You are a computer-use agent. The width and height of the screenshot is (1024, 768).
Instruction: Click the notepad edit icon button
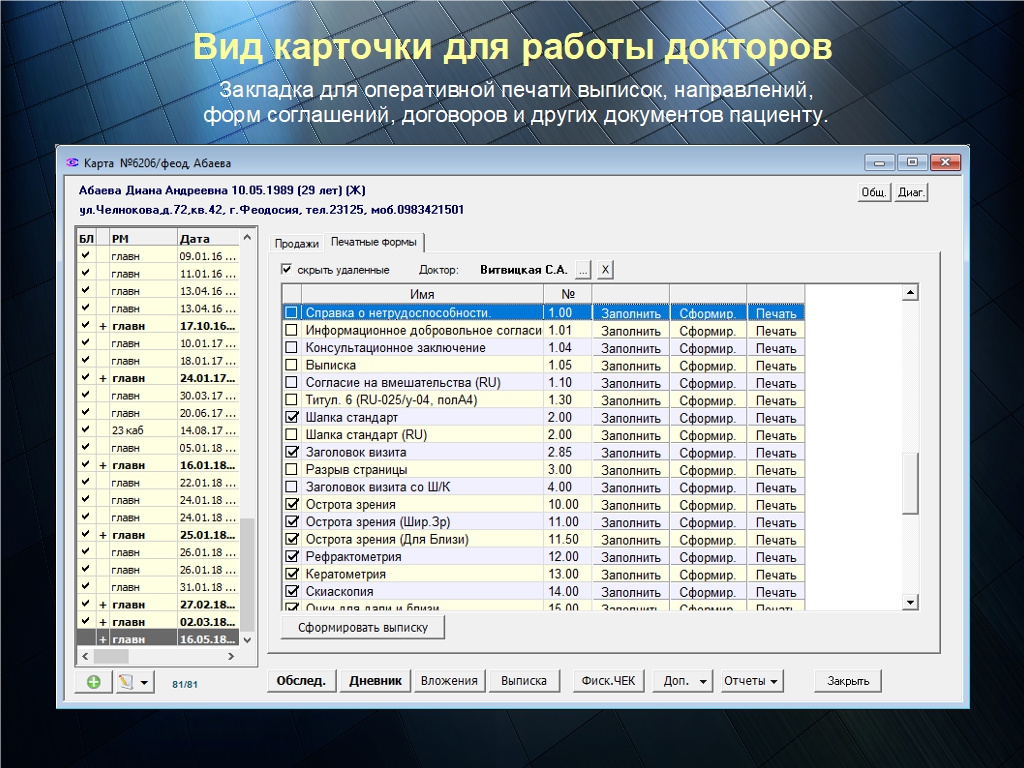coord(126,682)
